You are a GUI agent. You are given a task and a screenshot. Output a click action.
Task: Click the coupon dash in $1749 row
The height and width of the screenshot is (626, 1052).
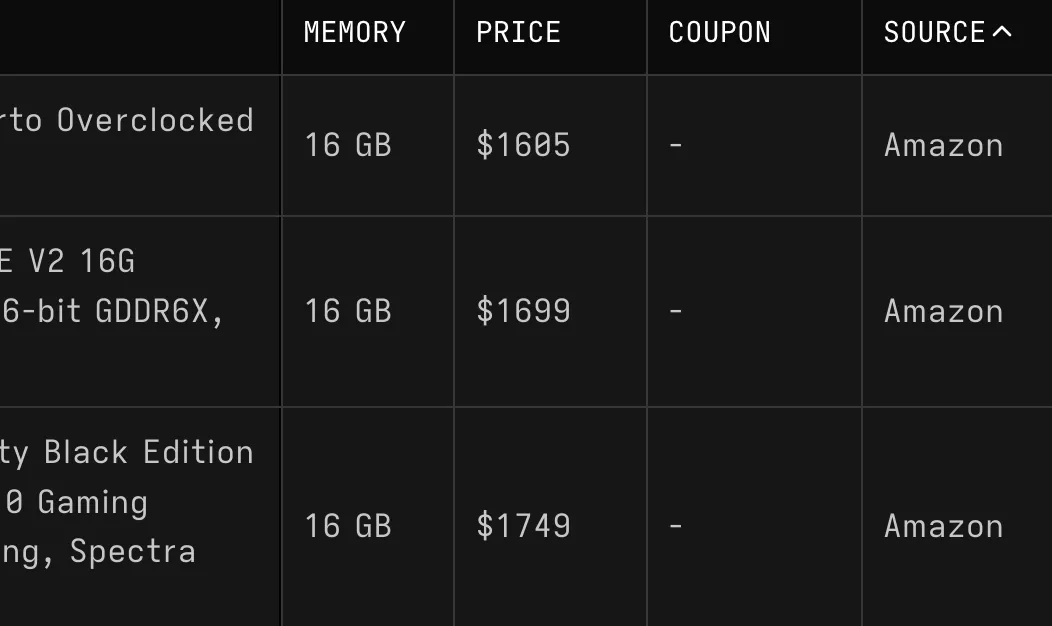(x=676, y=526)
